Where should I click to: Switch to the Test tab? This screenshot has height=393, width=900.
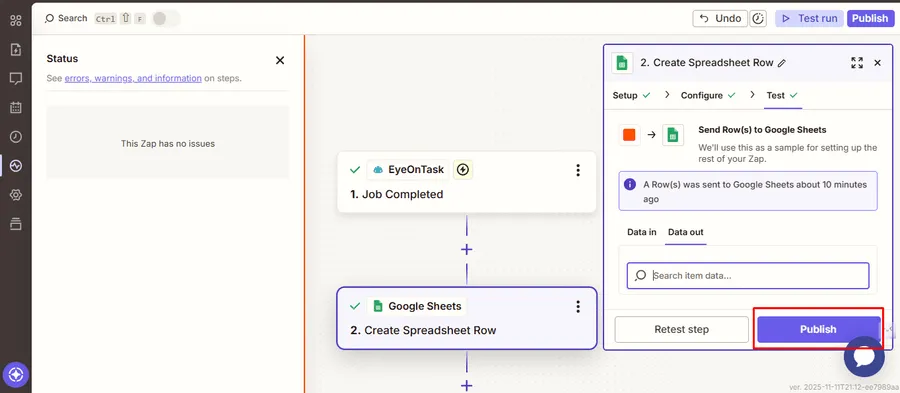pos(782,95)
